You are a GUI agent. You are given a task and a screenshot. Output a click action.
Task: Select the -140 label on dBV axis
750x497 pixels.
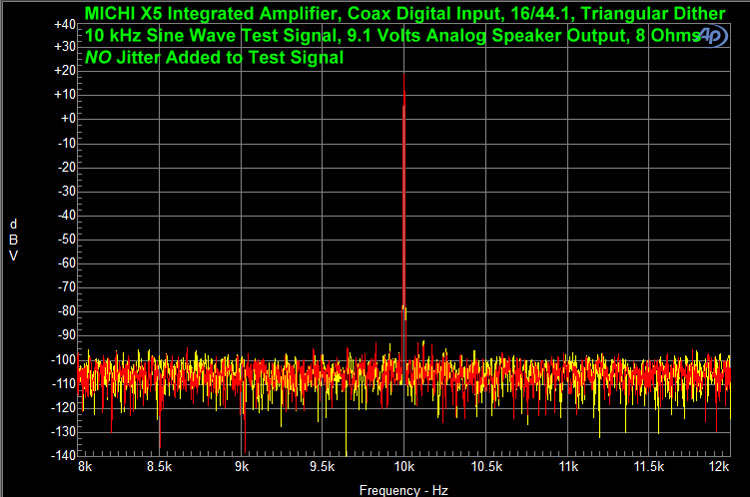(x=60, y=454)
